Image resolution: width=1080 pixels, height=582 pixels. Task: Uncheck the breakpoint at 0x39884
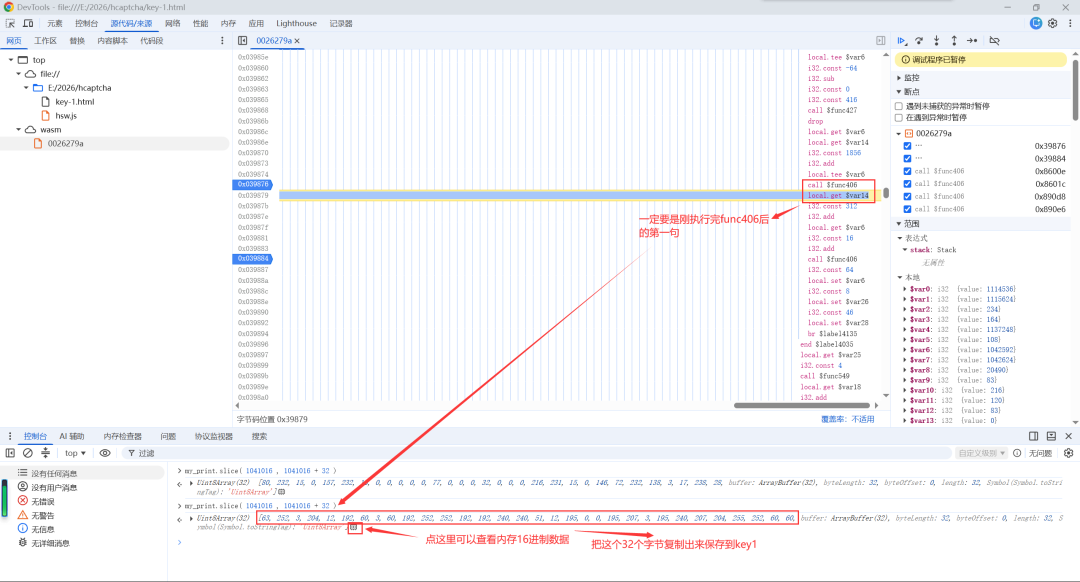pos(907,158)
